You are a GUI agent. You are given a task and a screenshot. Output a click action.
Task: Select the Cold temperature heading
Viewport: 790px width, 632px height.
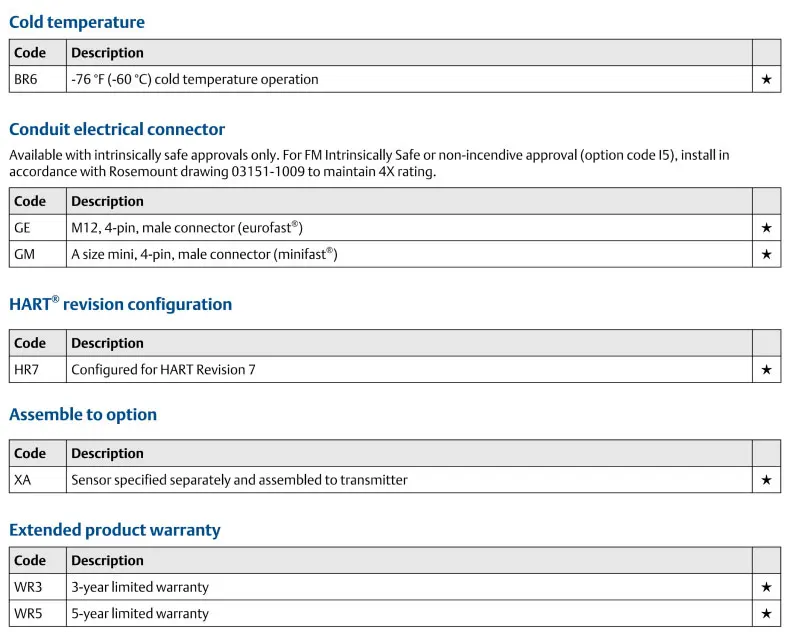pyautogui.click(x=77, y=22)
